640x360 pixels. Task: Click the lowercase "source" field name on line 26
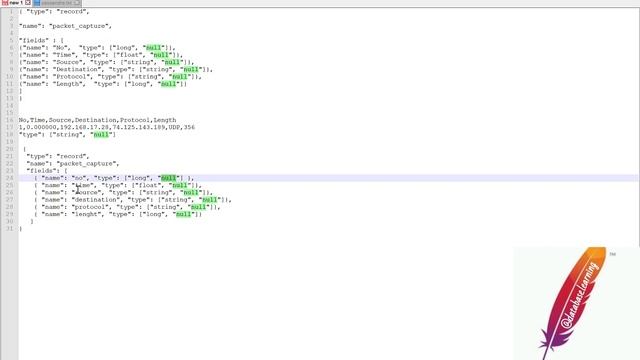pyautogui.click(x=87, y=193)
